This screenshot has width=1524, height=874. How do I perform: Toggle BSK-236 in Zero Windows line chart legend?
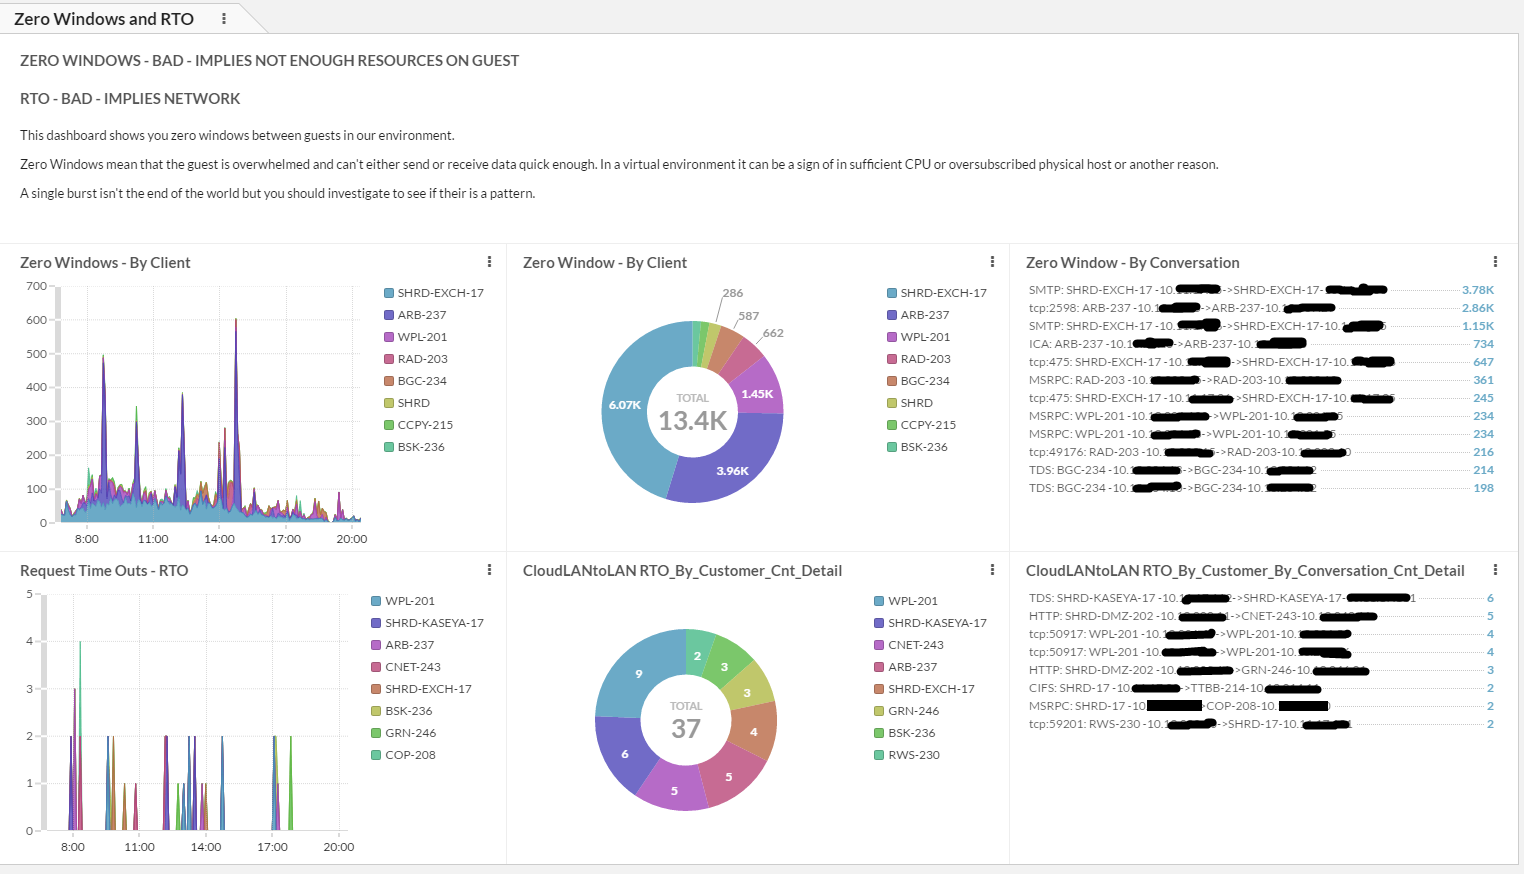point(415,447)
